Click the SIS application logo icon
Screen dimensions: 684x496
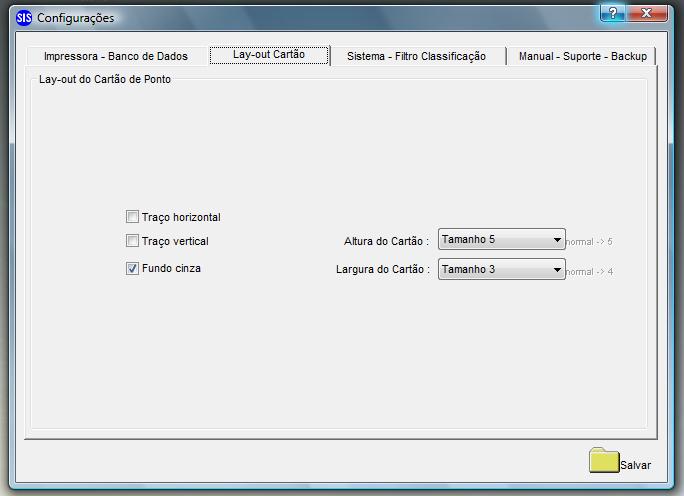point(24,18)
